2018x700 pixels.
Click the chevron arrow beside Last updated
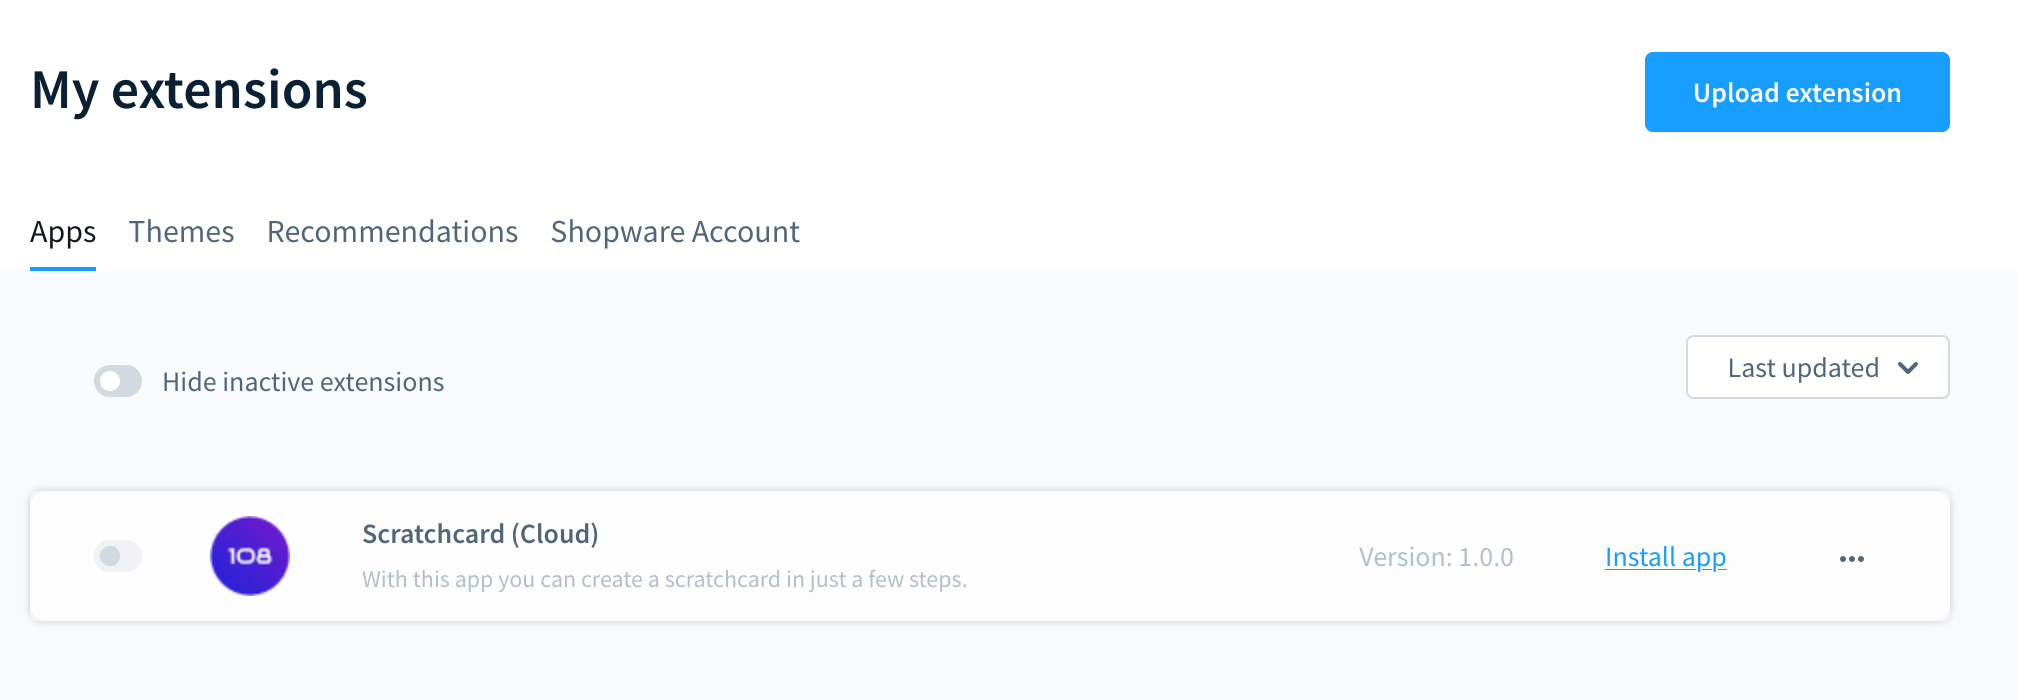1908,368
